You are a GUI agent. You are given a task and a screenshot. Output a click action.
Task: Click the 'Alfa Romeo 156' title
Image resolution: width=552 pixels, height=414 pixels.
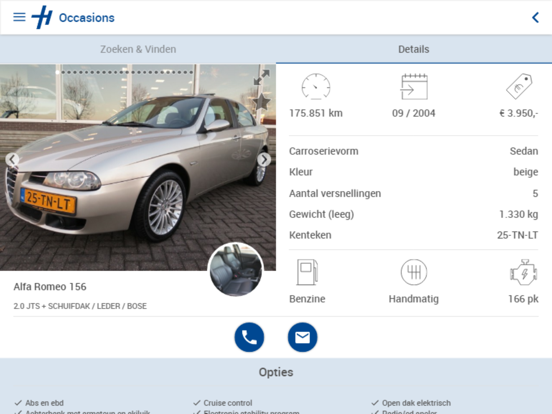(x=50, y=287)
